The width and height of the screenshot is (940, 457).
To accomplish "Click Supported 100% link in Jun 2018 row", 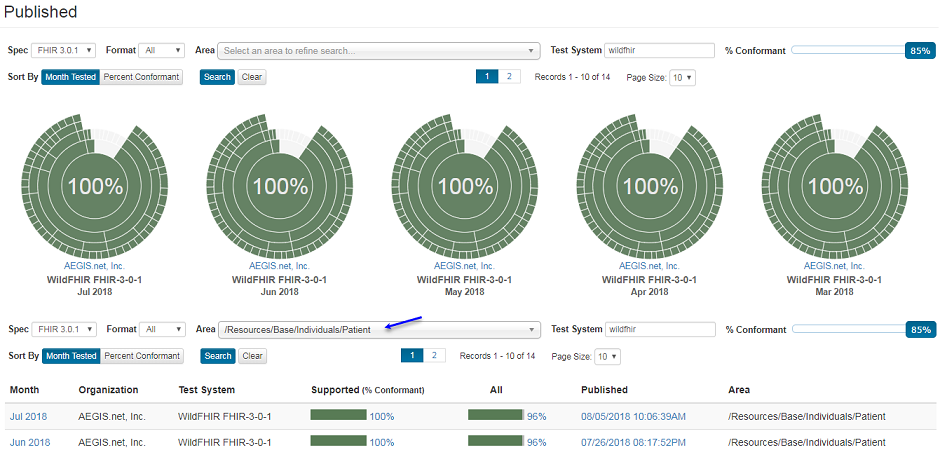I will (x=382, y=443).
